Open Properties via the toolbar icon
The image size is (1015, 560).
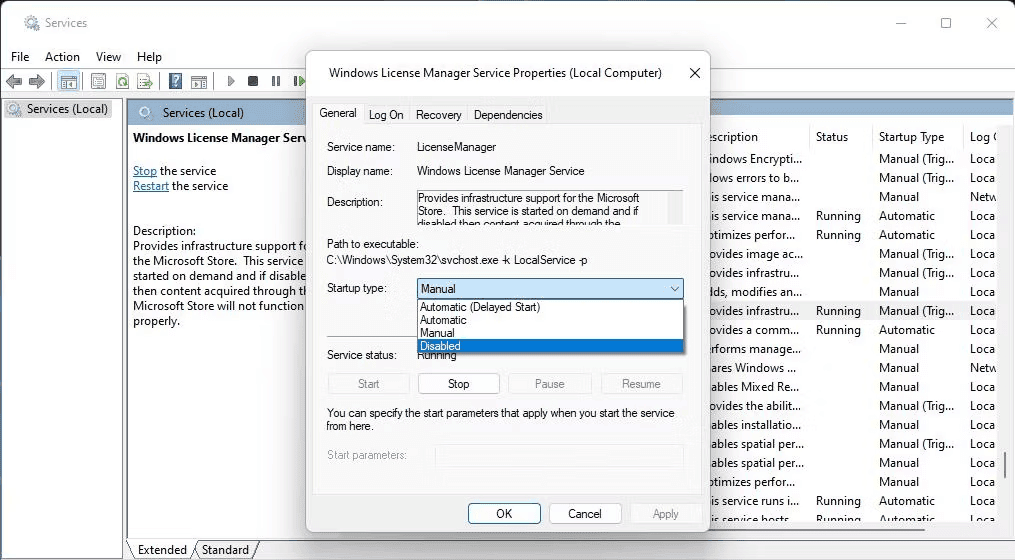tap(98, 81)
